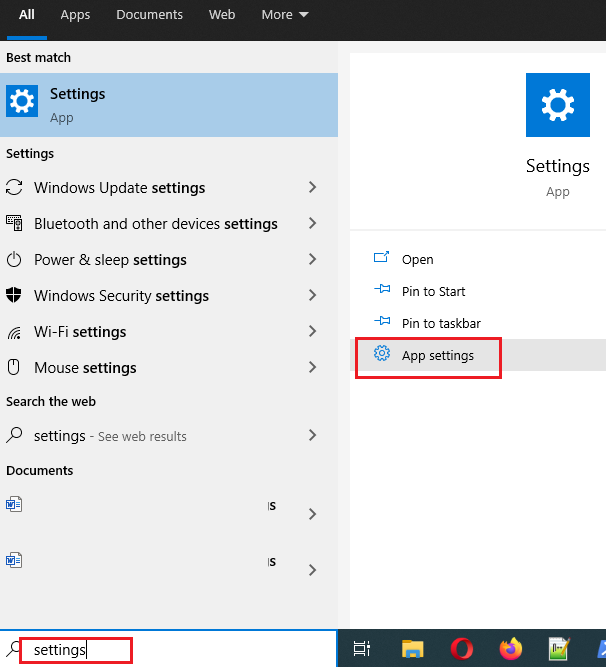Viewport: 606px width, 667px height.
Task: Open Windows Security settings result
Action: (x=169, y=296)
